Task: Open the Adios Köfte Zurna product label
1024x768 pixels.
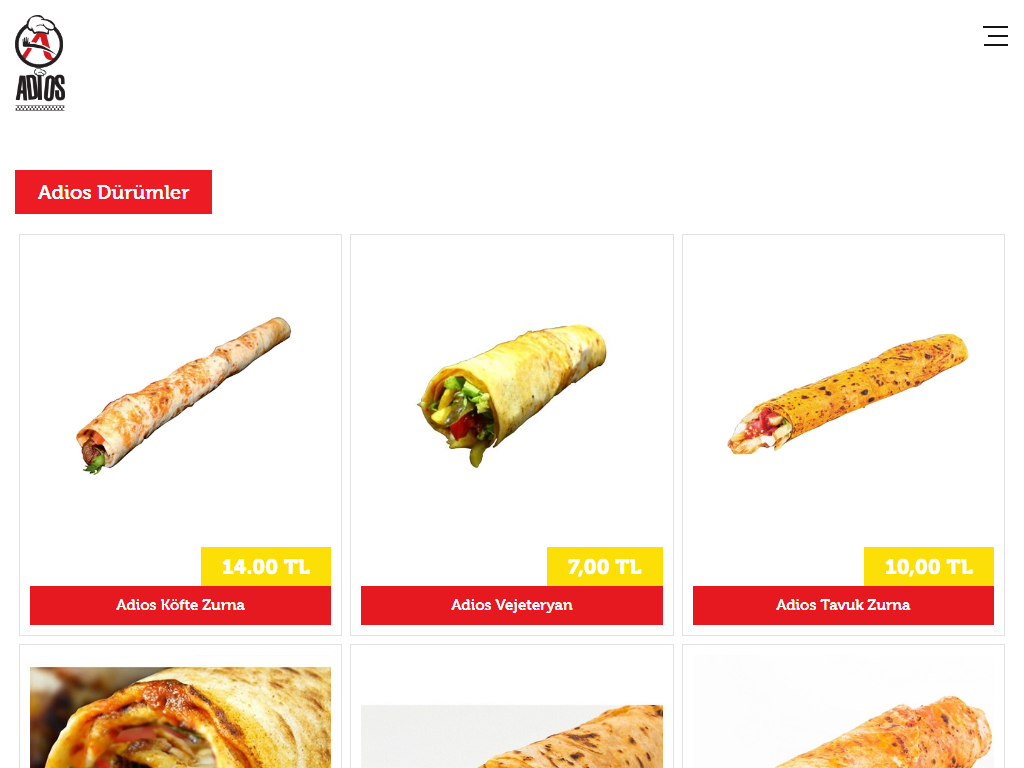Action: coord(180,605)
